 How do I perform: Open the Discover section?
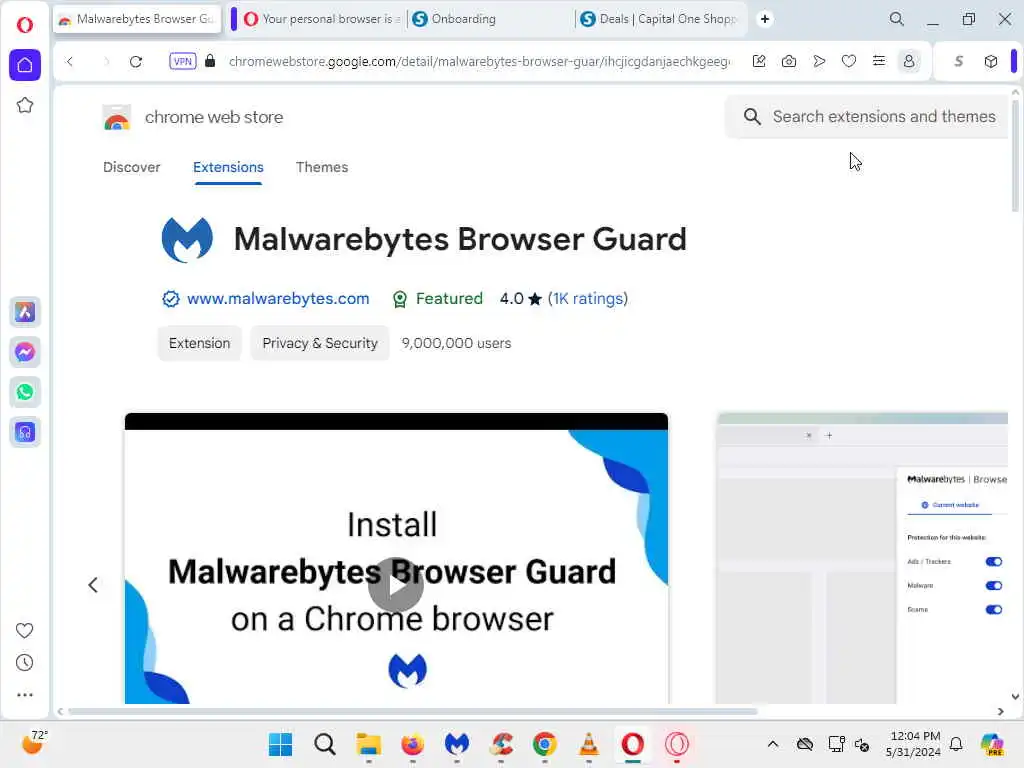pos(131,167)
